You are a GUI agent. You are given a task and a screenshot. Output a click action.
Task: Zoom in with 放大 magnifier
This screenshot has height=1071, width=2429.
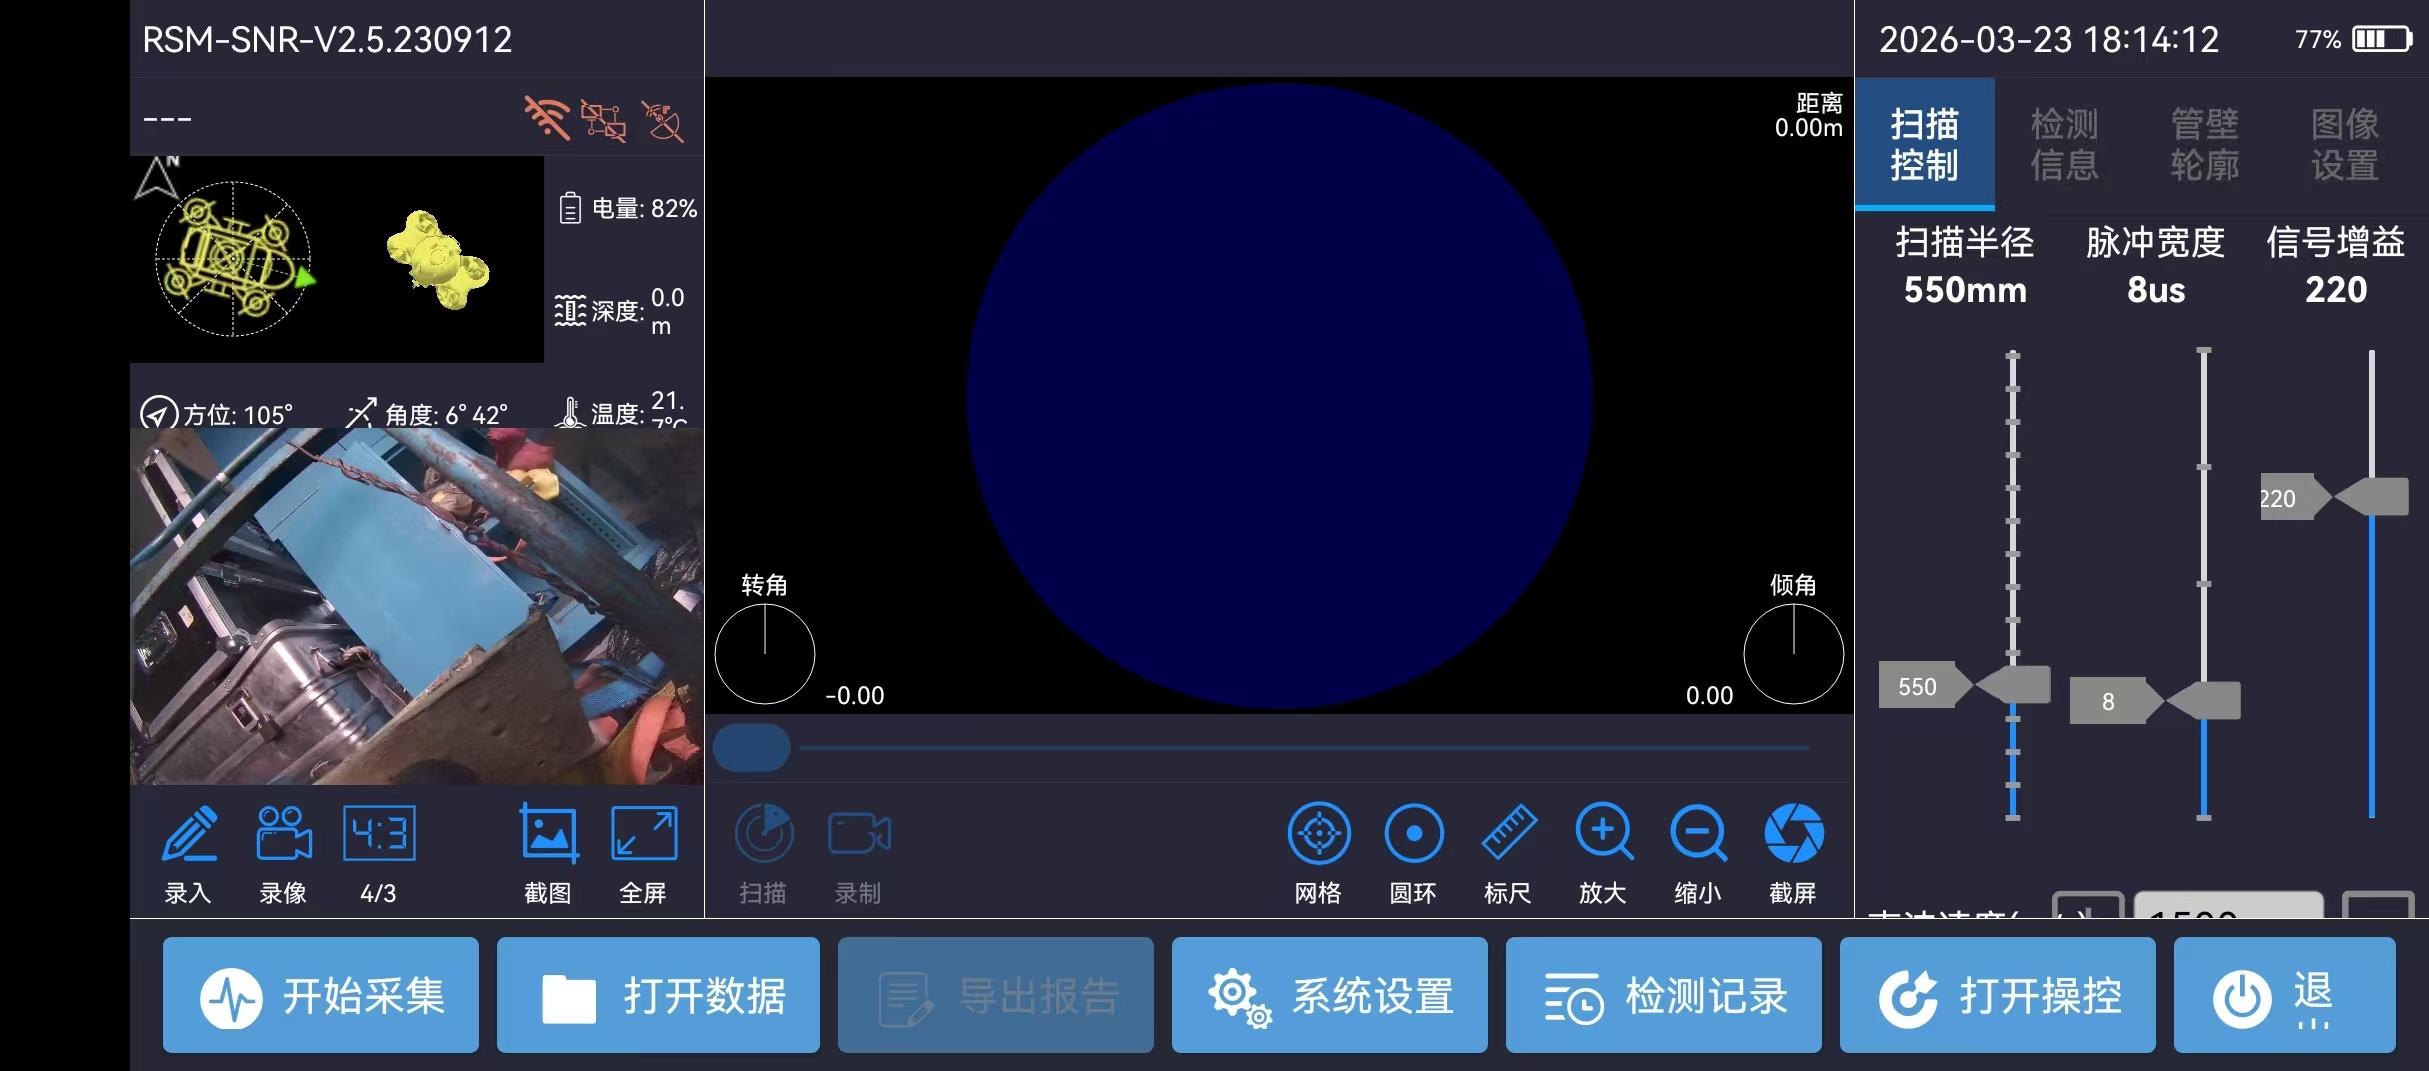pos(1604,834)
